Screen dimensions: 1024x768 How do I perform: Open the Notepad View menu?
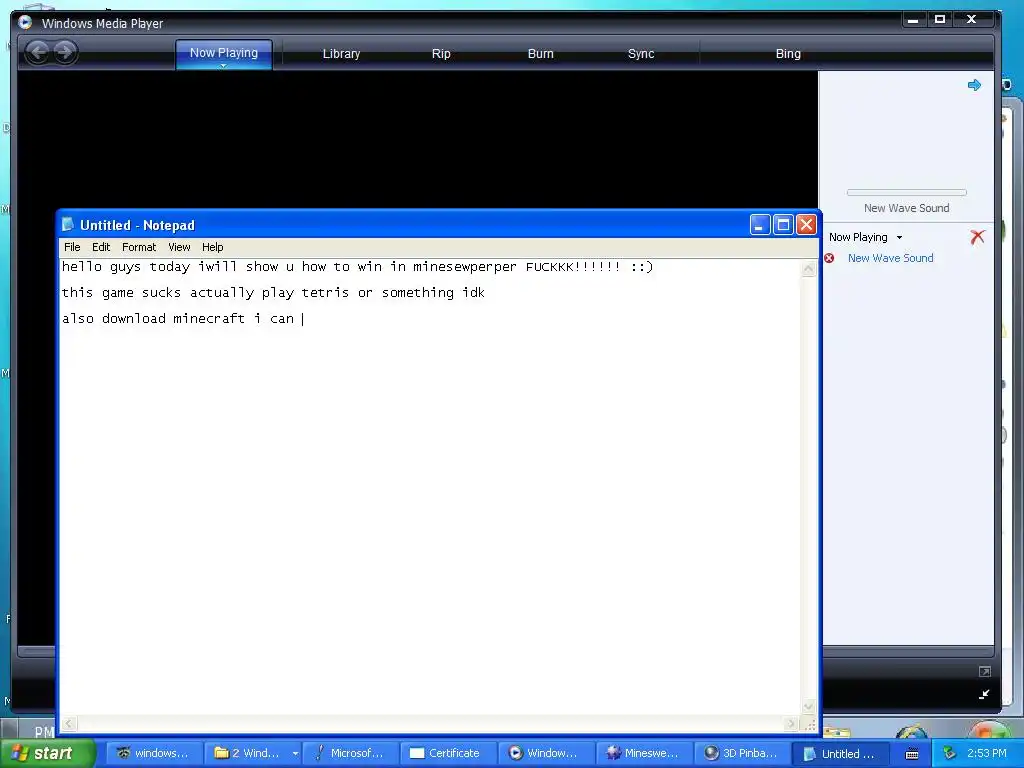(179, 247)
